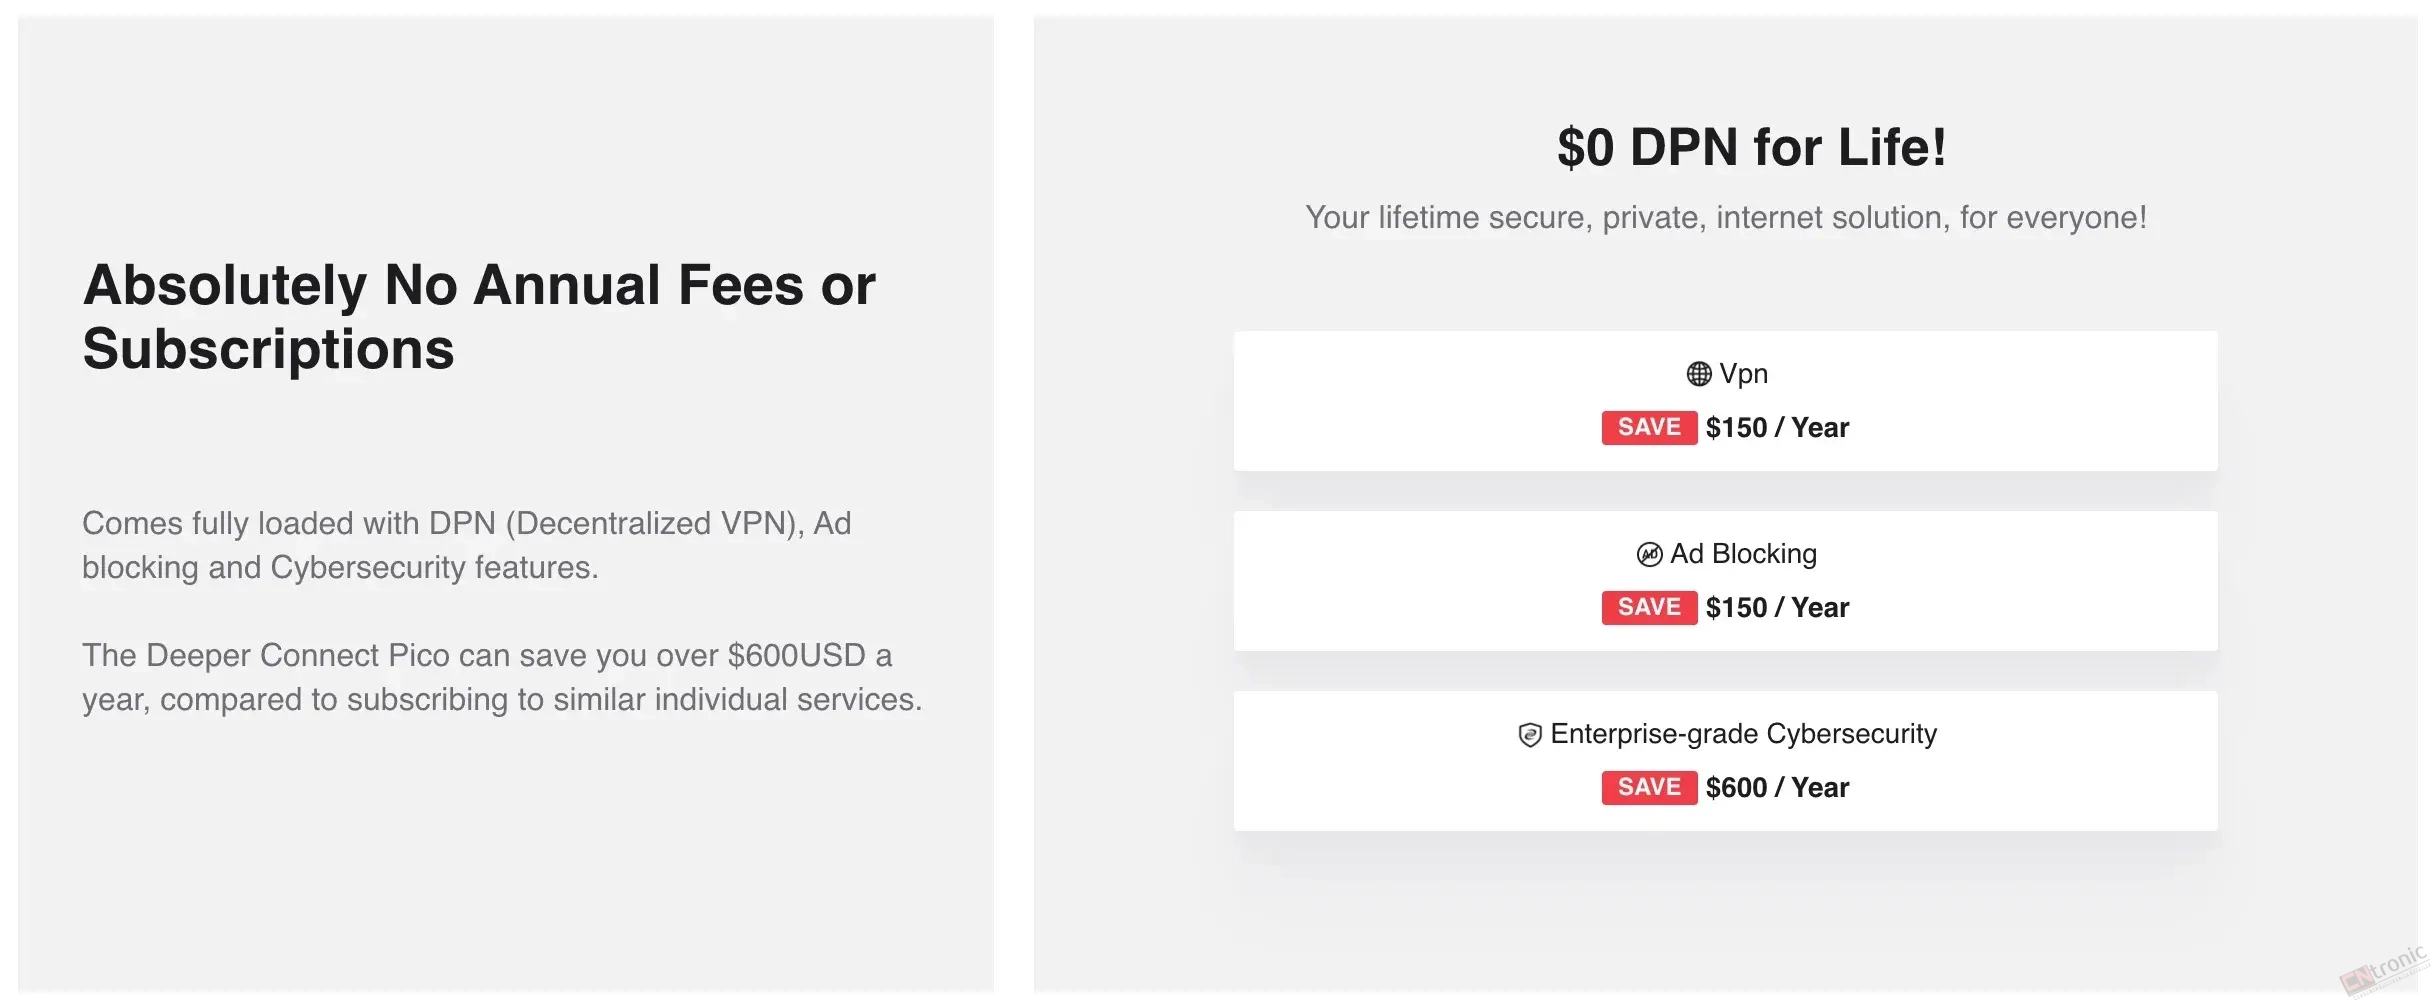Viewport: 2434px width, 1004px height.
Task: Click the Ad Blocking $150 / Year price
Action: 1777,608
